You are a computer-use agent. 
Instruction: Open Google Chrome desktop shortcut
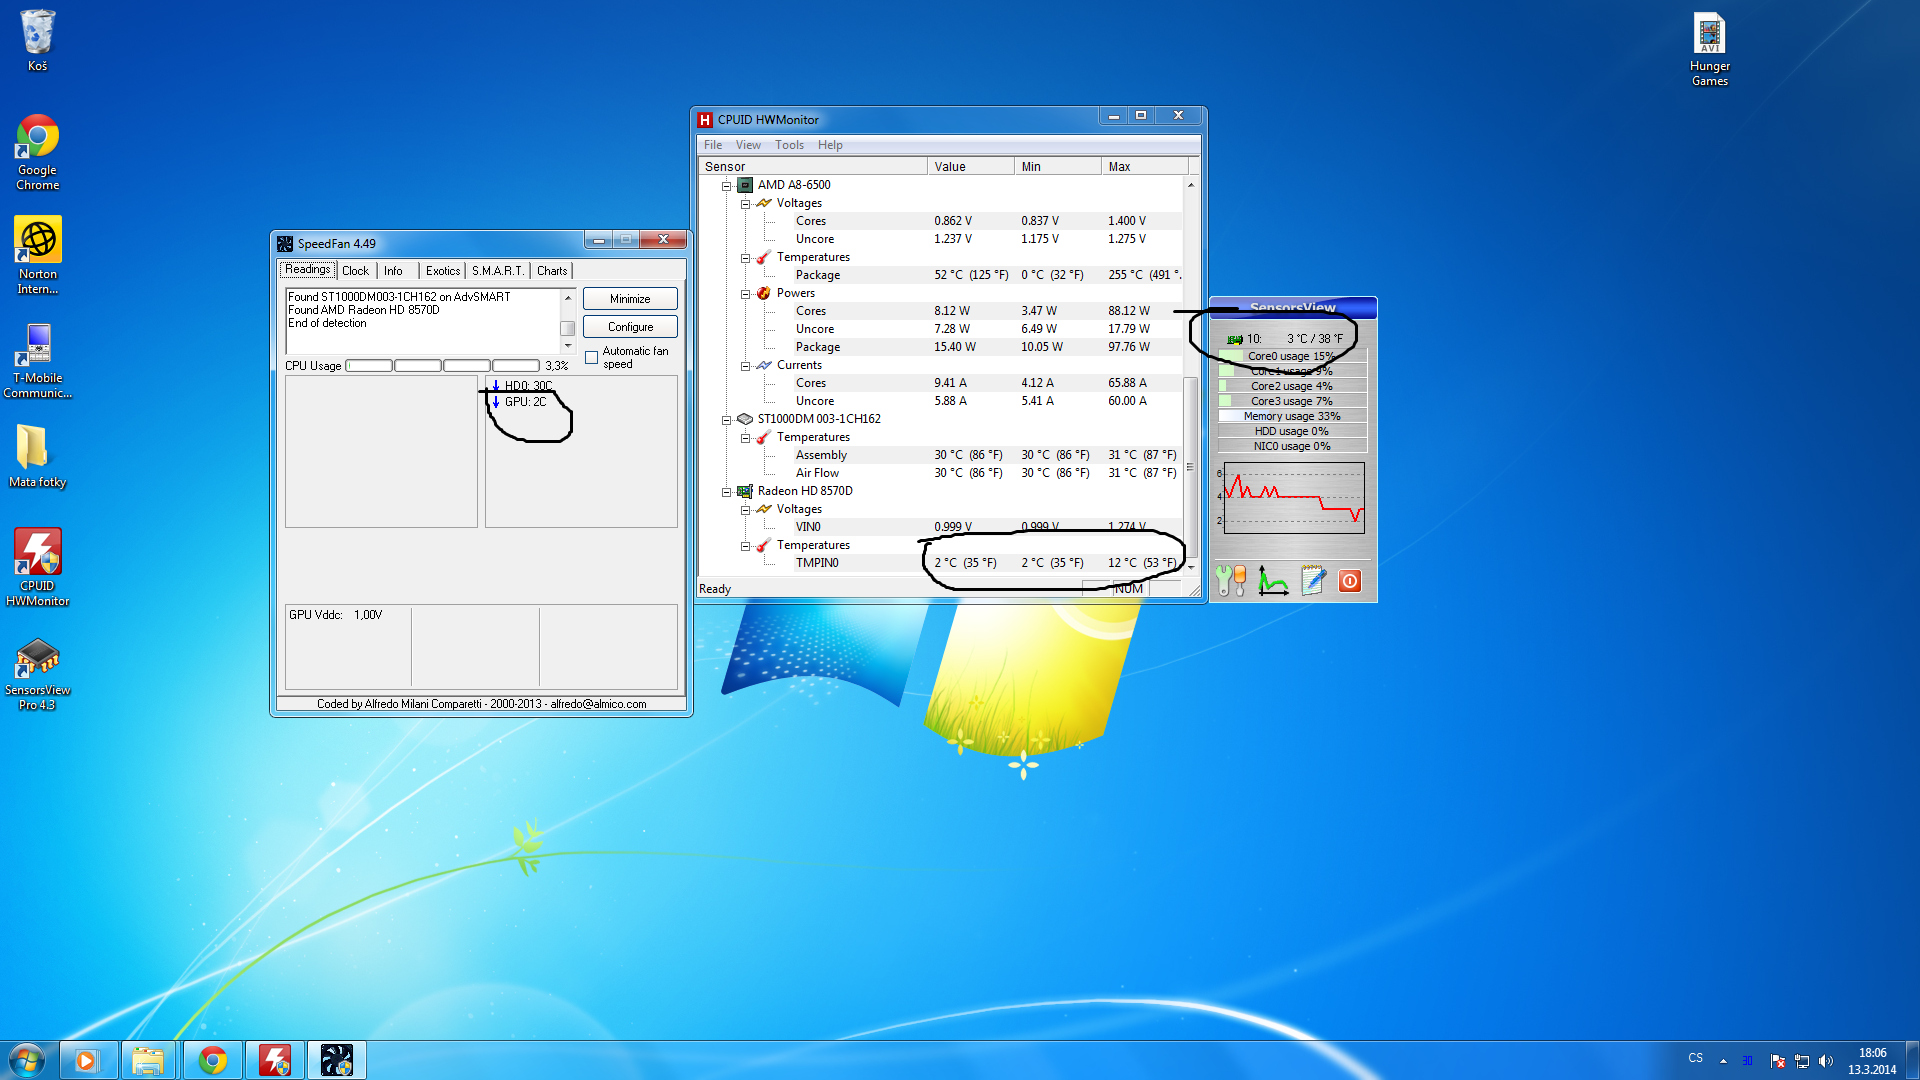pyautogui.click(x=37, y=152)
